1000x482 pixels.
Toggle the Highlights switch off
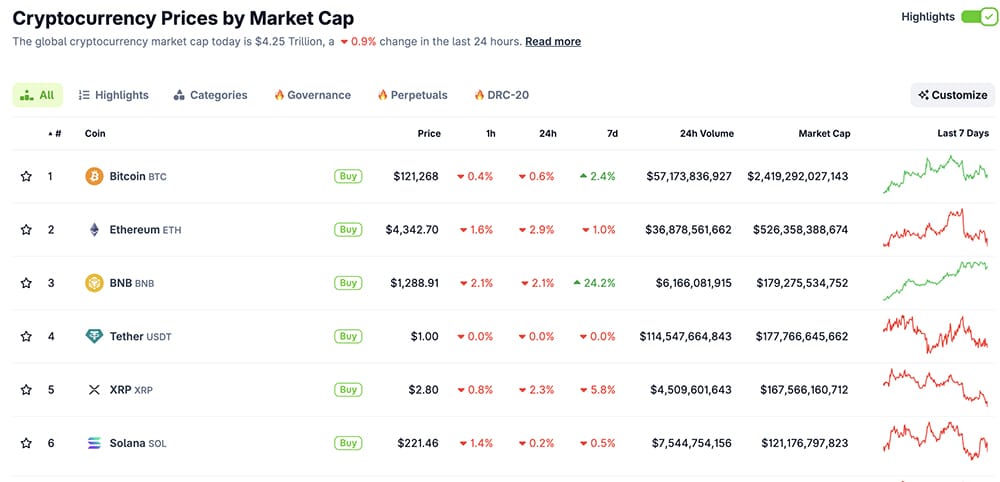tap(978, 17)
